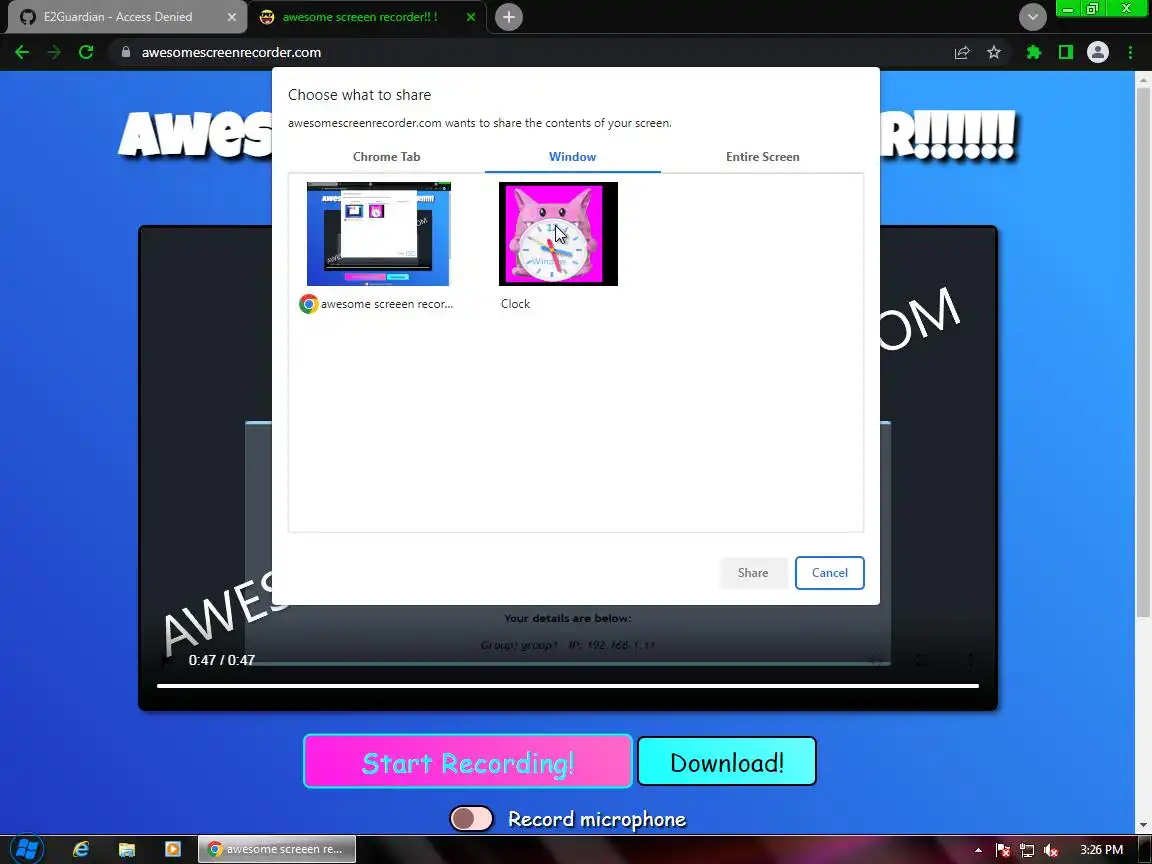The height and width of the screenshot is (864, 1152).
Task: Click the muted volume tray icon
Action: (x=1051, y=850)
